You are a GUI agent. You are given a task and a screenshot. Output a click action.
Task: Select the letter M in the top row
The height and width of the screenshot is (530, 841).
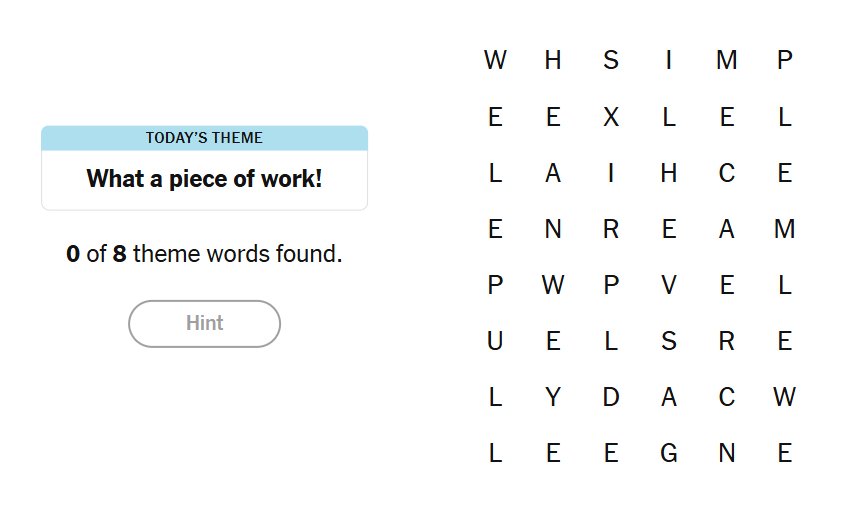[x=727, y=61]
